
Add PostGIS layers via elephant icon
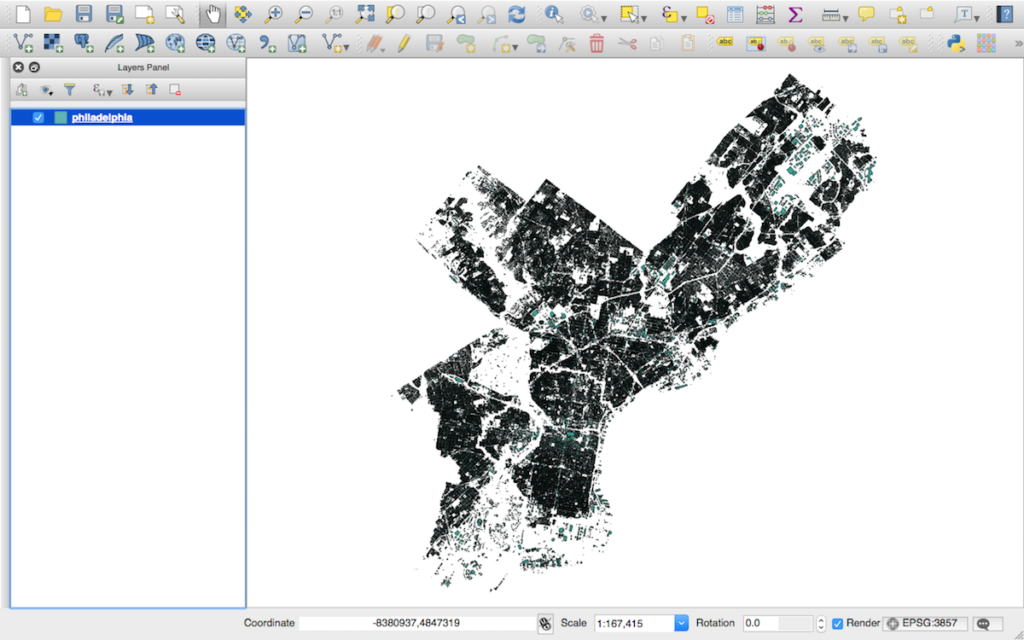(84, 44)
